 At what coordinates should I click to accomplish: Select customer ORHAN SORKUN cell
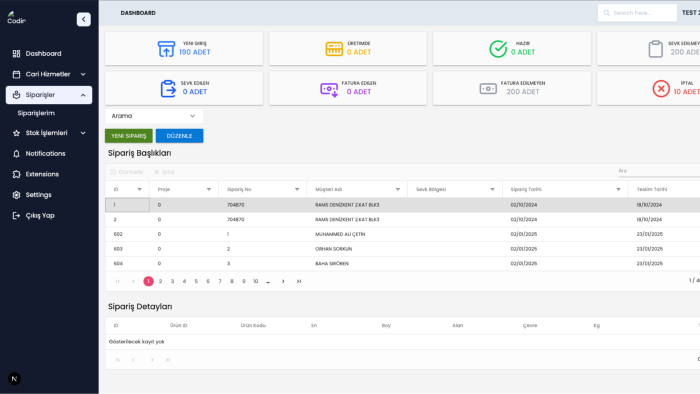click(x=357, y=249)
